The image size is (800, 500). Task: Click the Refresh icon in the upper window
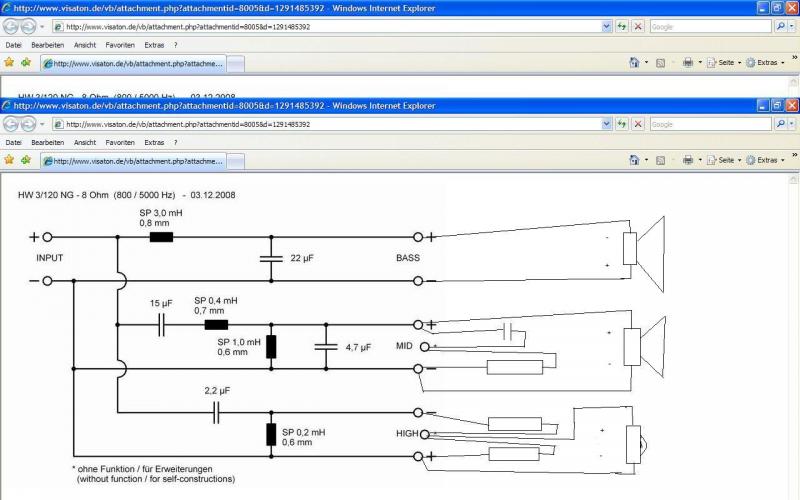pyautogui.click(x=622, y=26)
